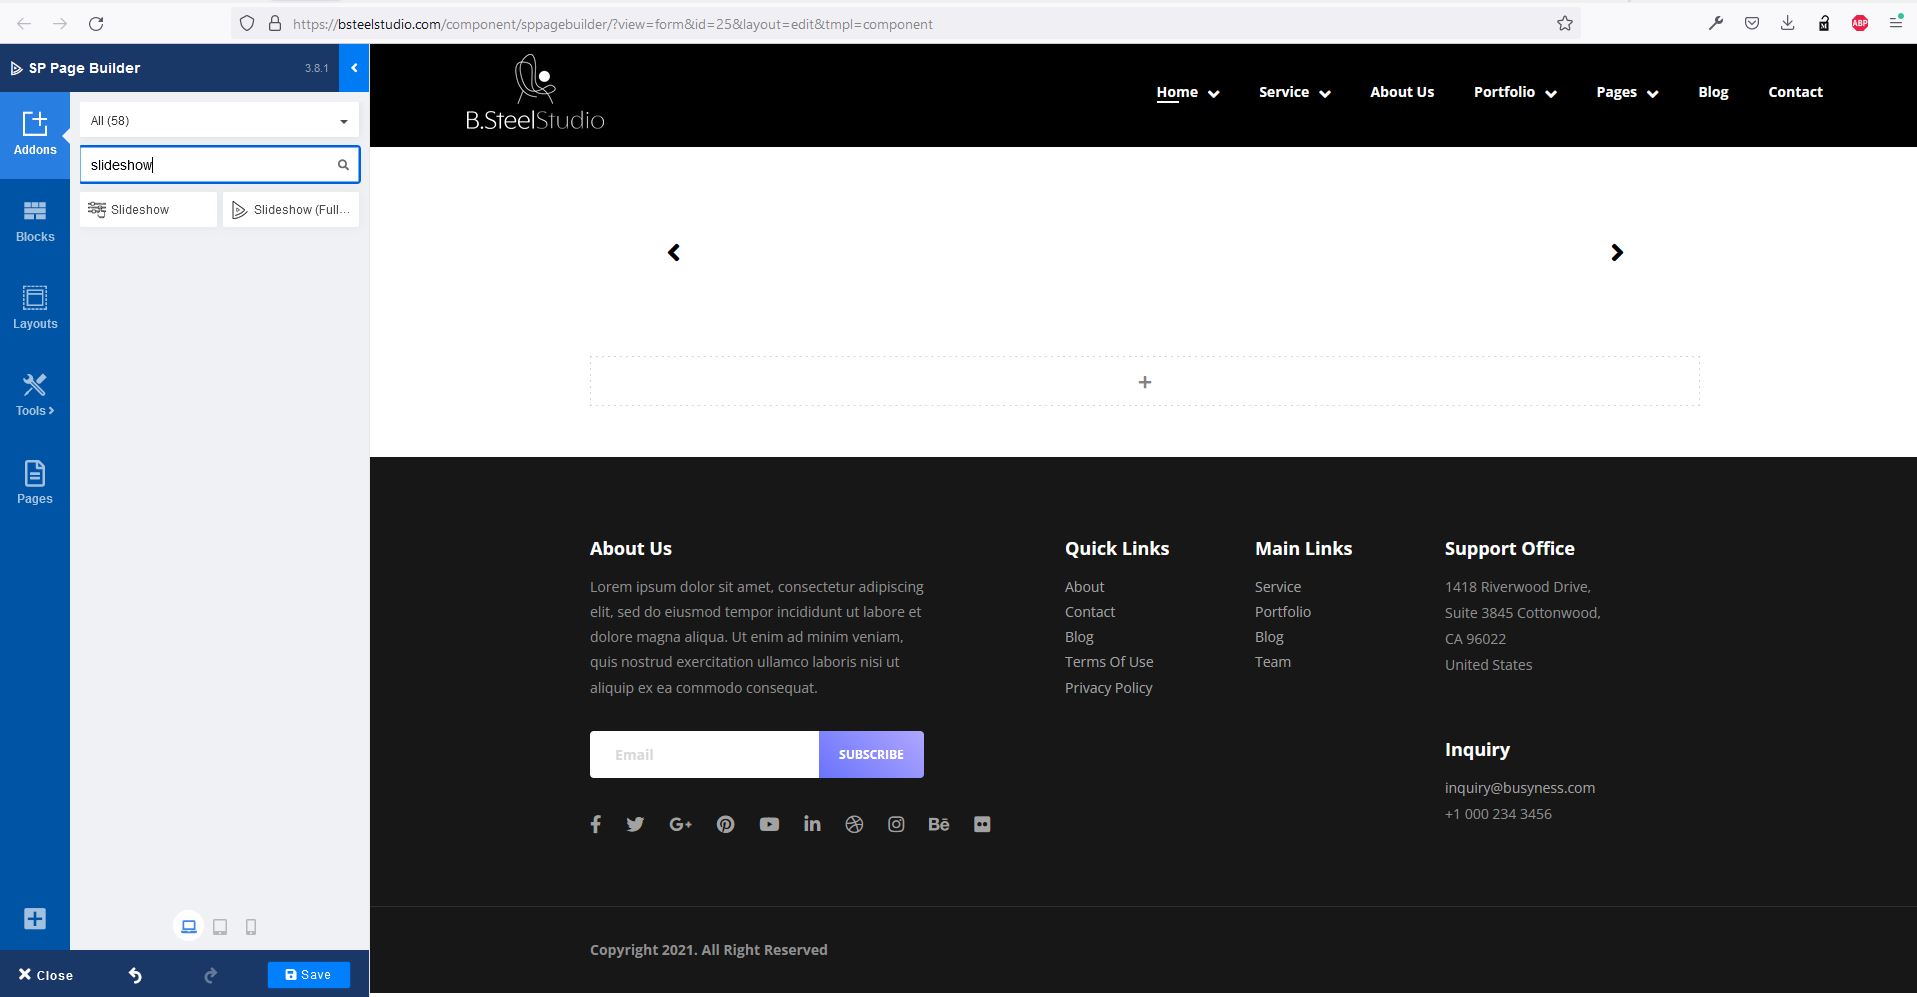Image resolution: width=1917 pixels, height=997 pixels.
Task: Select the Blocks panel icon
Action: click(35, 219)
